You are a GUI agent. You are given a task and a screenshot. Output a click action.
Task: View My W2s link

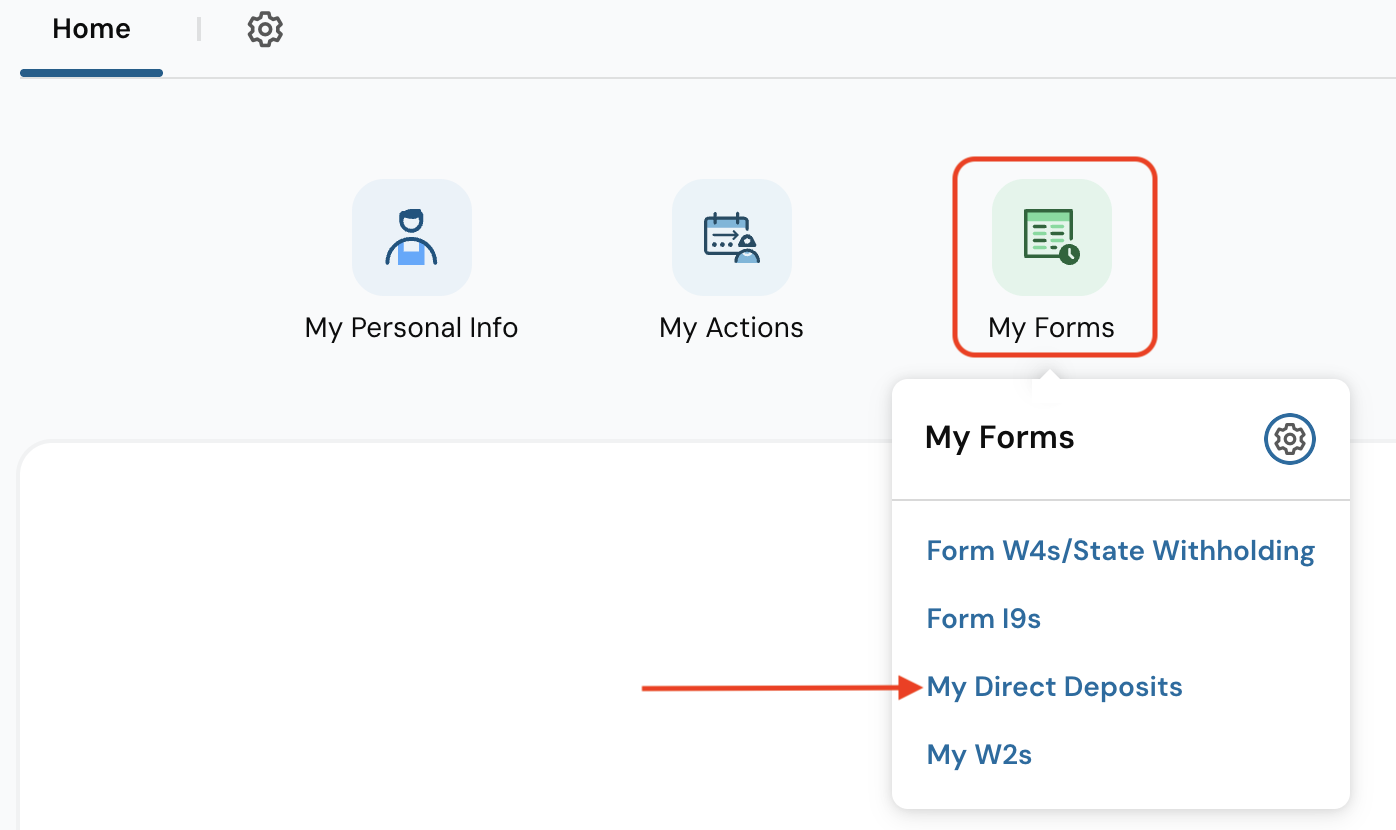(979, 755)
